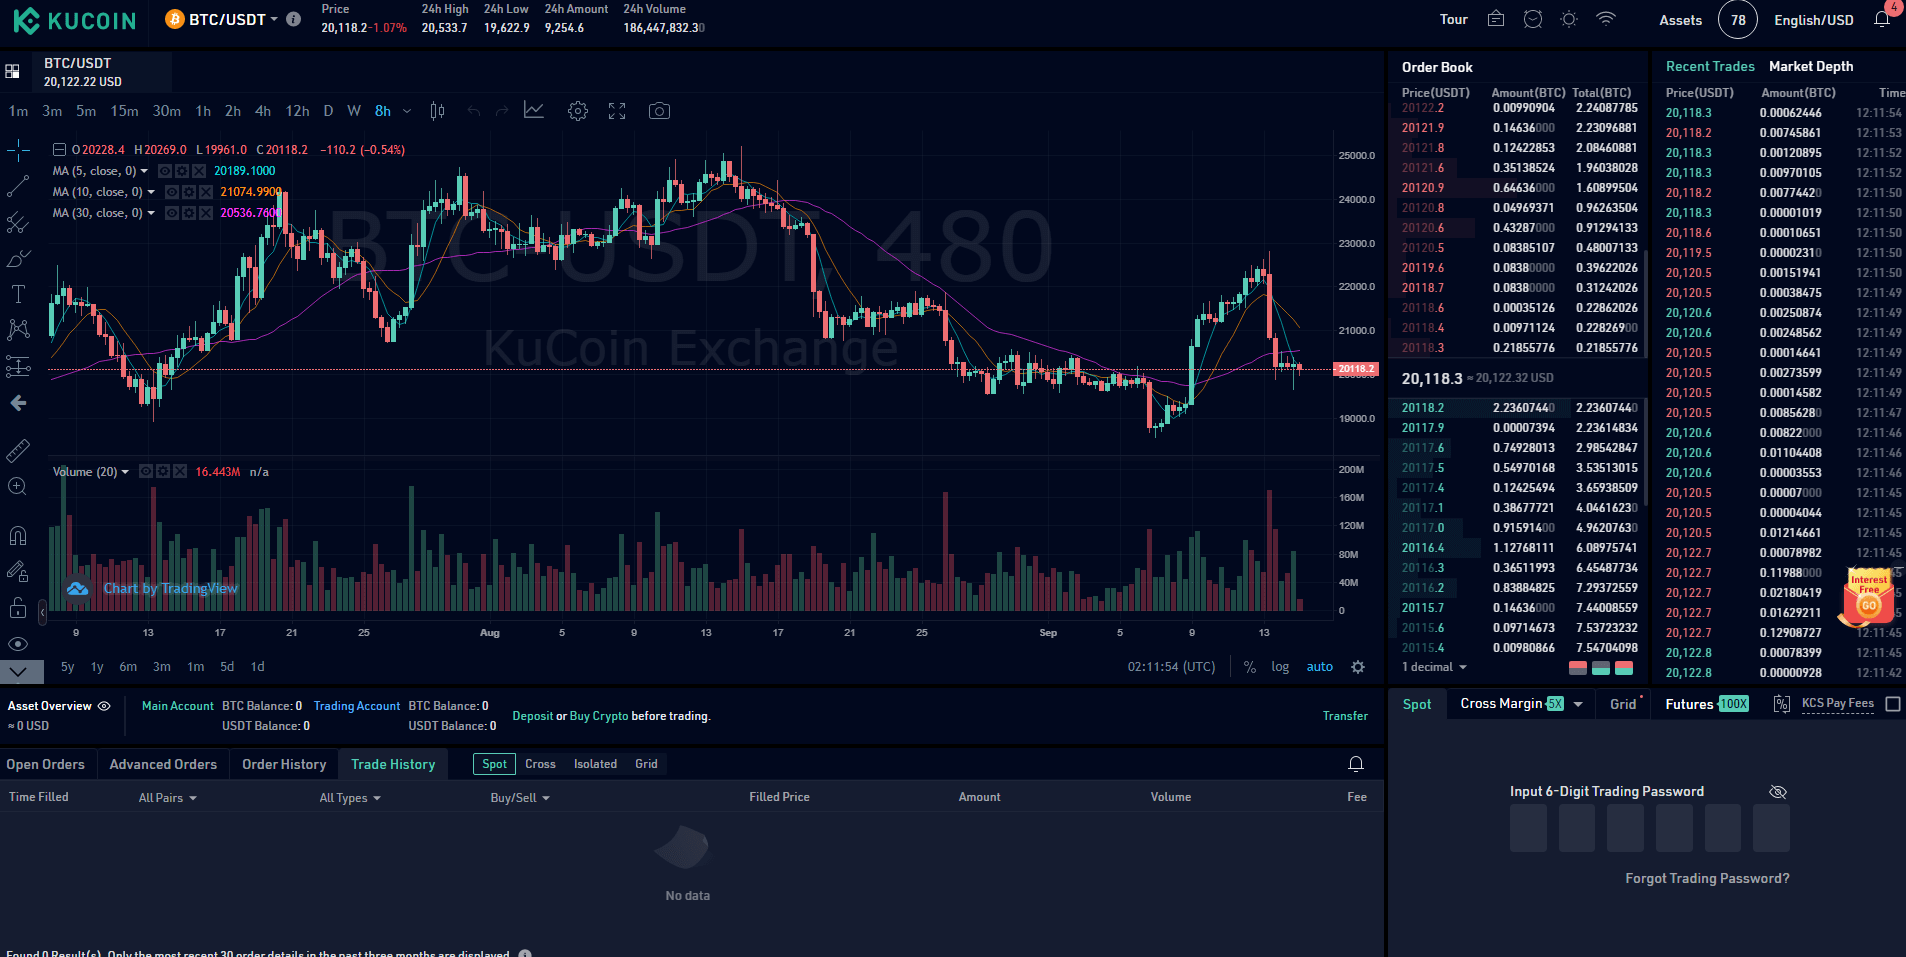The width and height of the screenshot is (1906, 957).
Task: Switch to Order History tab
Action: point(284,764)
